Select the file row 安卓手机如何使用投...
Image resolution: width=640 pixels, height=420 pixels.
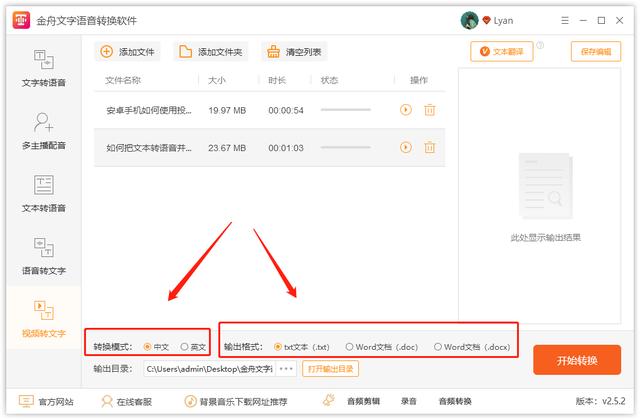click(269, 110)
